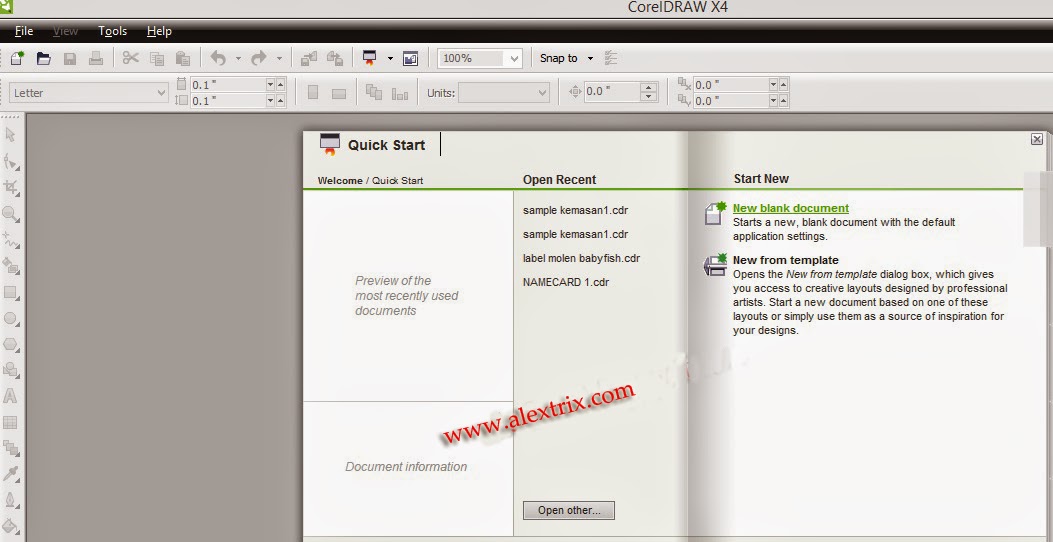1053x542 pixels.
Task: Select the Freehand tool
Action: pyautogui.click(x=11, y=240)
